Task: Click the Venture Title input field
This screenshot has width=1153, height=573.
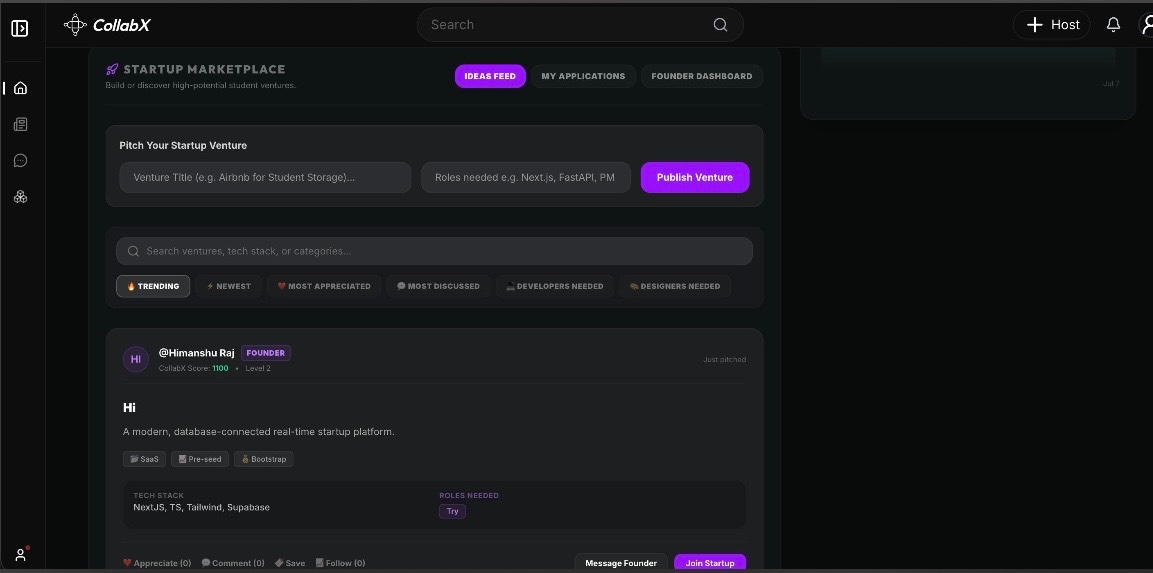Action: click(x=265, y=177)
